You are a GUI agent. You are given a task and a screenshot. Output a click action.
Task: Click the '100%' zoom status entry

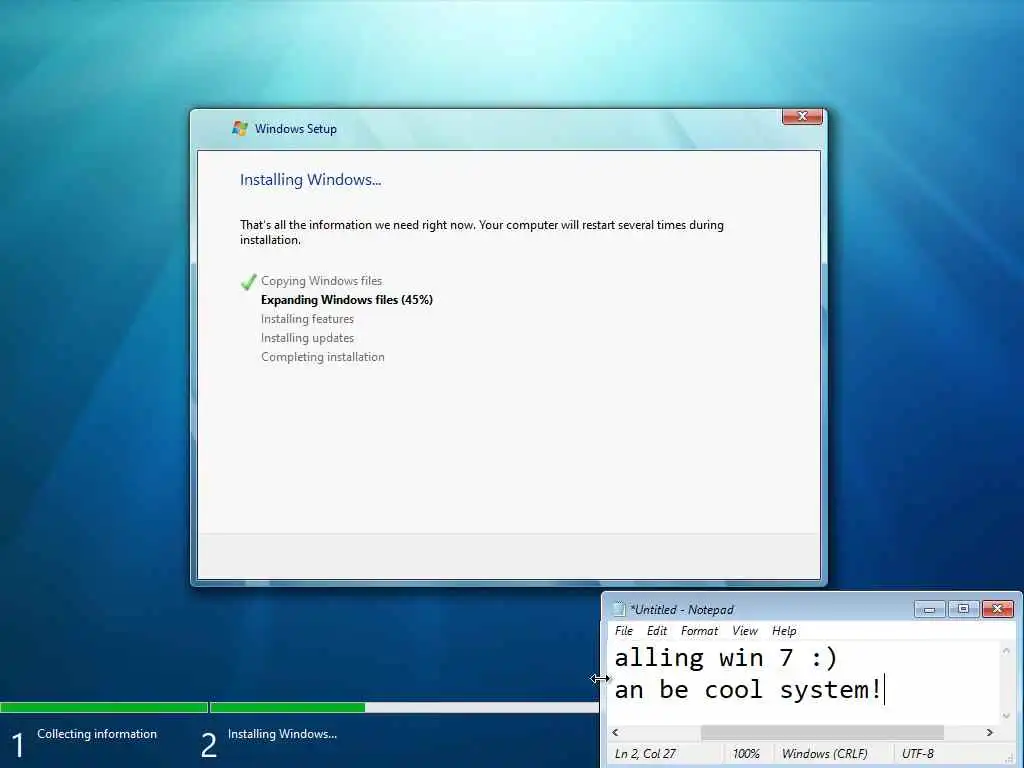pyautogui.click(x=746, y=754)
